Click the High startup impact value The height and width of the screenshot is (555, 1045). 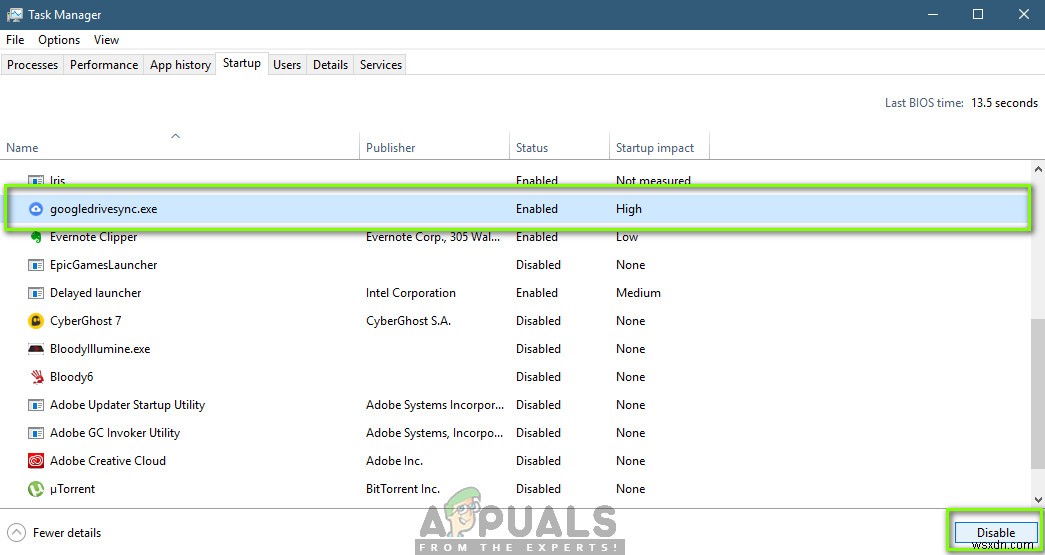628,209
